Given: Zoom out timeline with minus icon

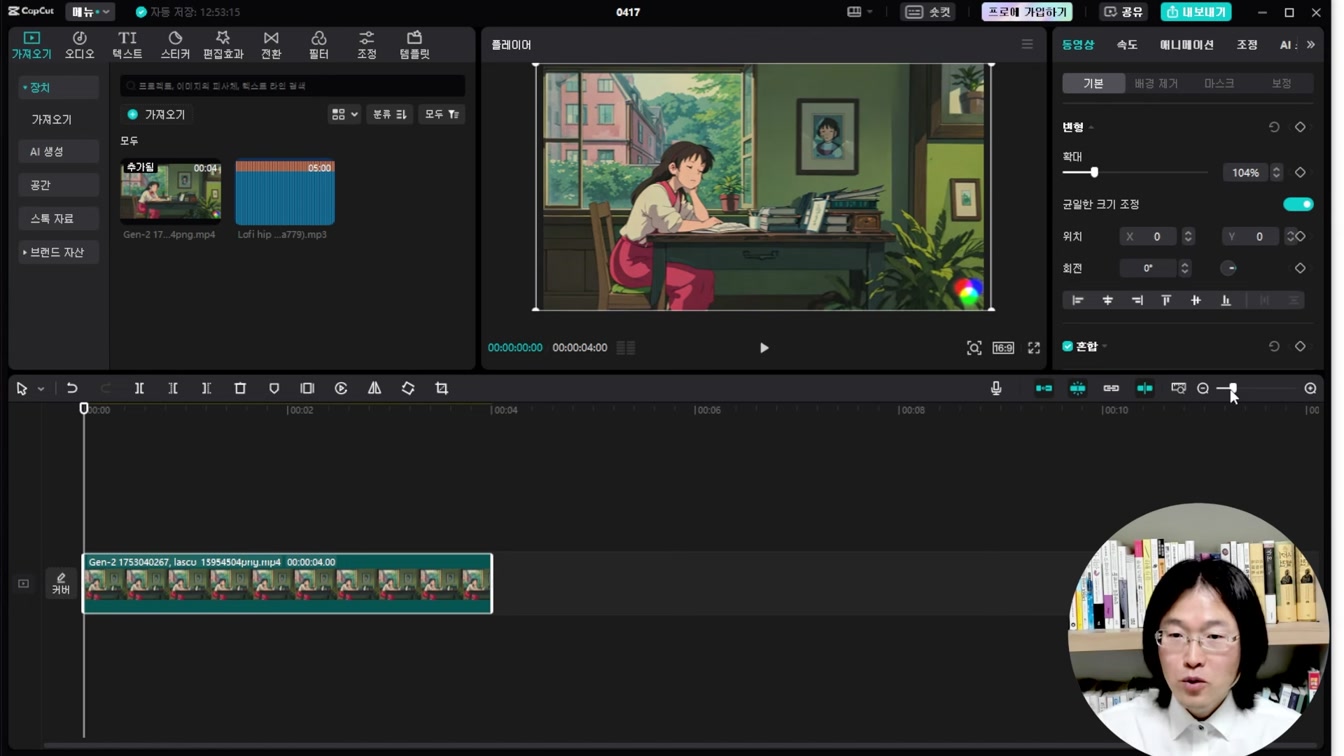Looking at the screenshot, I should pos(1203,388).
